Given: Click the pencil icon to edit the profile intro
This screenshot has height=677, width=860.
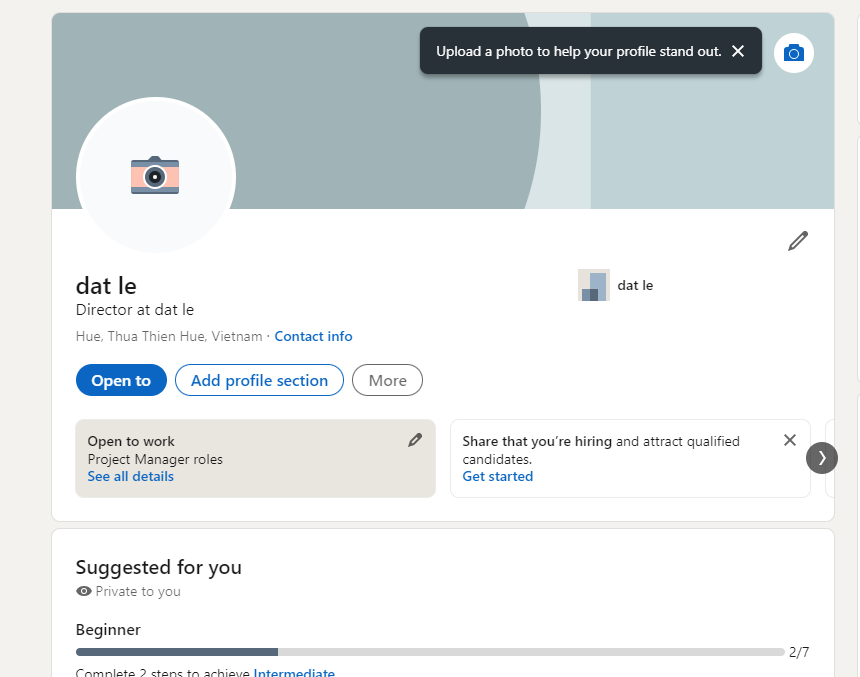Looking at the screenshot, I should click(798, 241).
